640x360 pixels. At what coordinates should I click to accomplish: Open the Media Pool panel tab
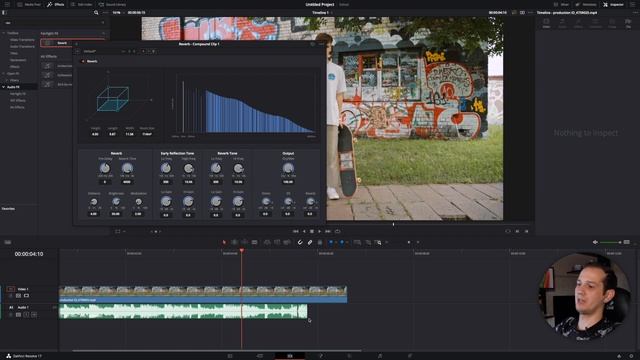29,4
